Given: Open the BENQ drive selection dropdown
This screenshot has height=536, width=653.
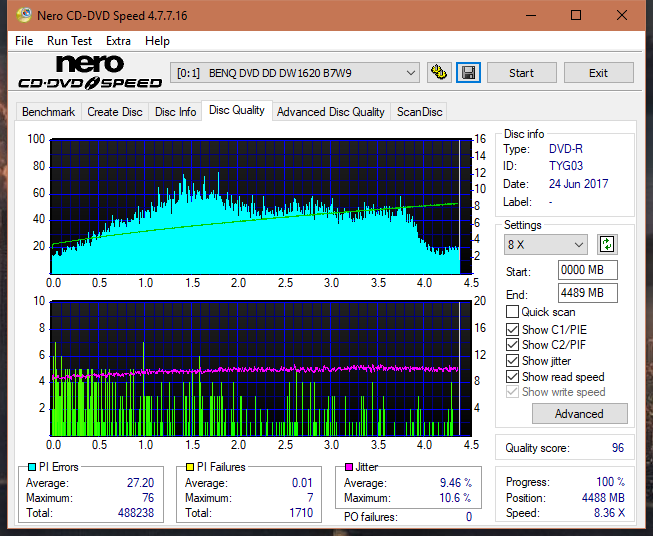Looking at the screenshot, I should pyautogui.click(x=295, y=73).
